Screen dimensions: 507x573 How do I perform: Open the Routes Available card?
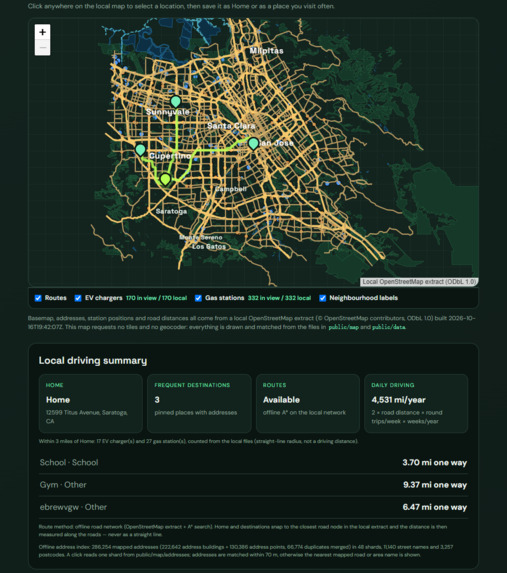coord(308,403)
